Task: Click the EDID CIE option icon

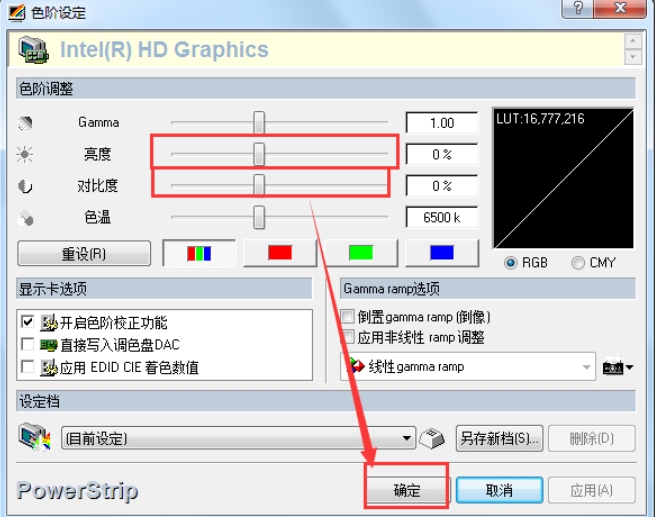Action: (x=49, y=367)
